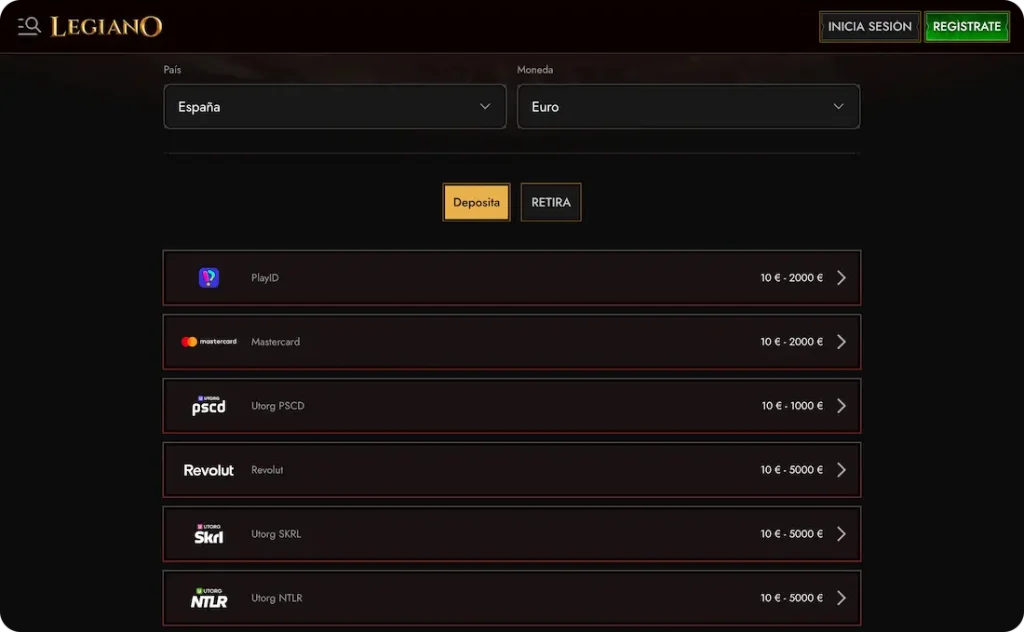Select the Utorg NTLR icon
The width and height of the screenshot is (1024, 632).
coord(207,597)
